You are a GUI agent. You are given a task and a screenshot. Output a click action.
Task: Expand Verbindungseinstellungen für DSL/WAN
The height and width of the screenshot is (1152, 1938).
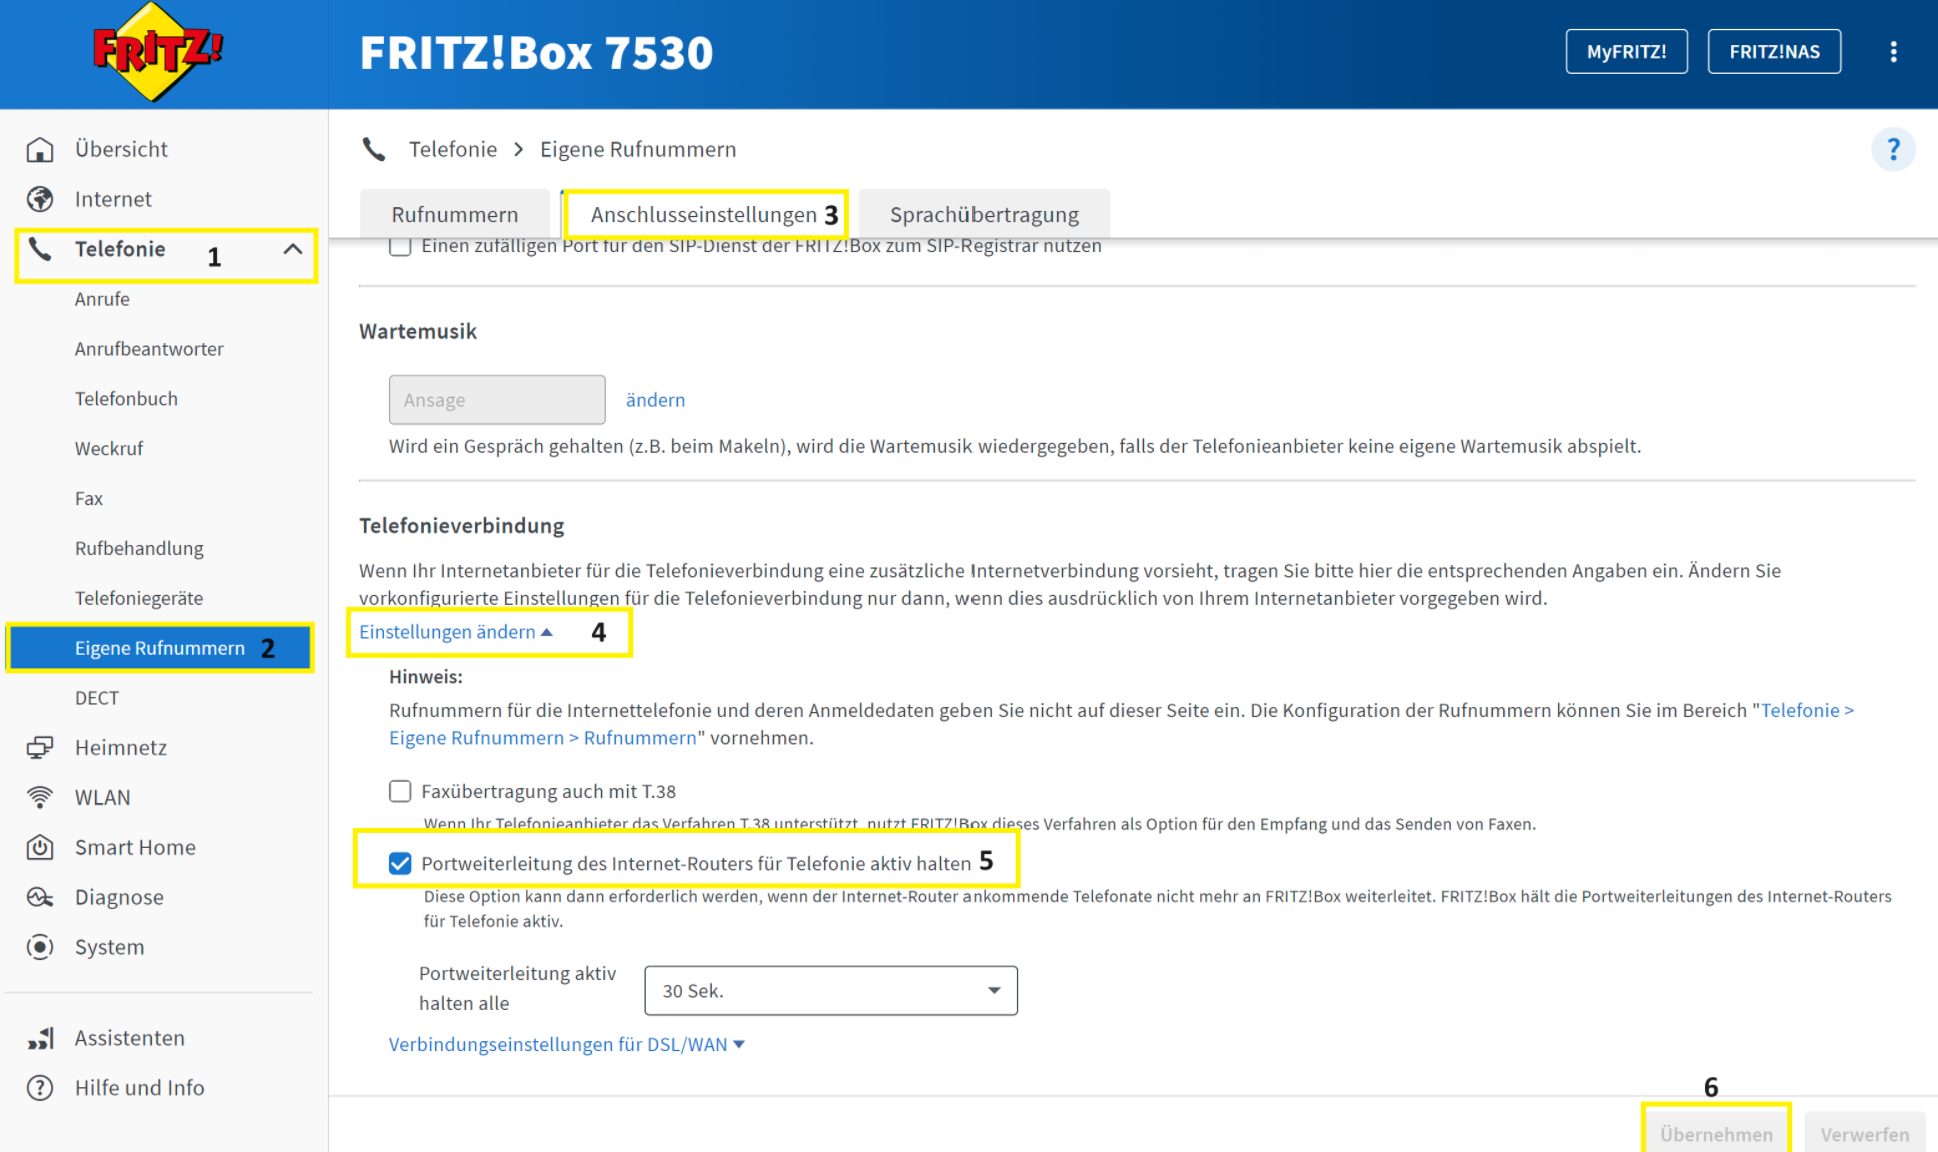(566, 1045)
